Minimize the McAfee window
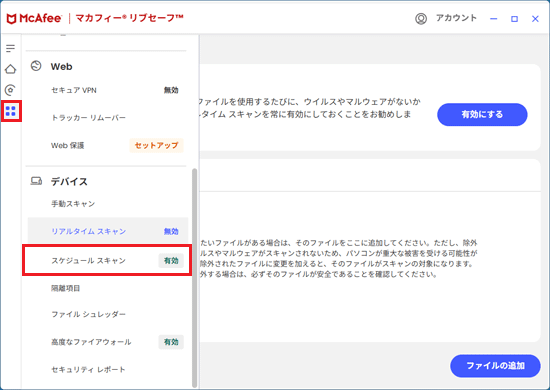This screenshot has height=390, width=550. 494,19
